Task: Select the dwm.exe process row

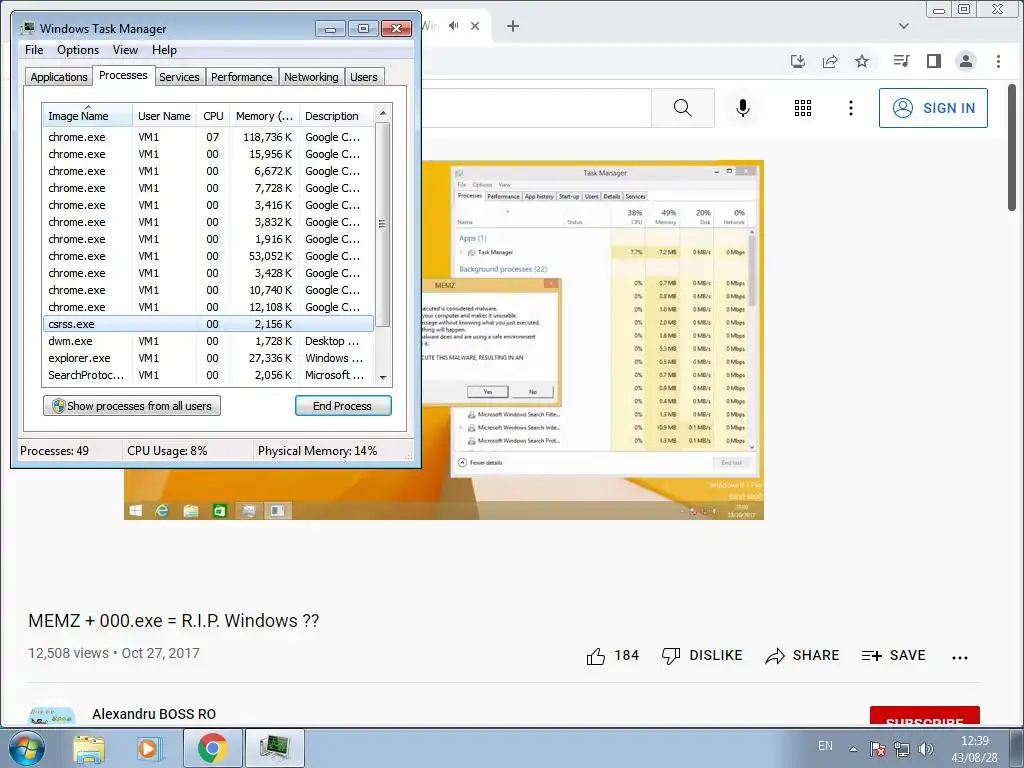Action: 208,341
